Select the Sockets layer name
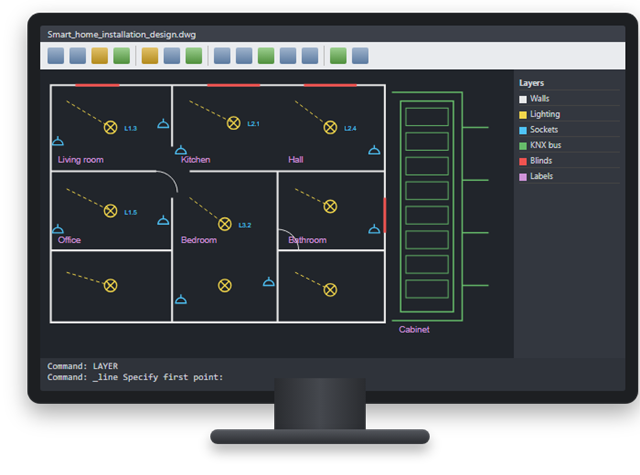The image size is (640, 475). click(x=544, y=129)
